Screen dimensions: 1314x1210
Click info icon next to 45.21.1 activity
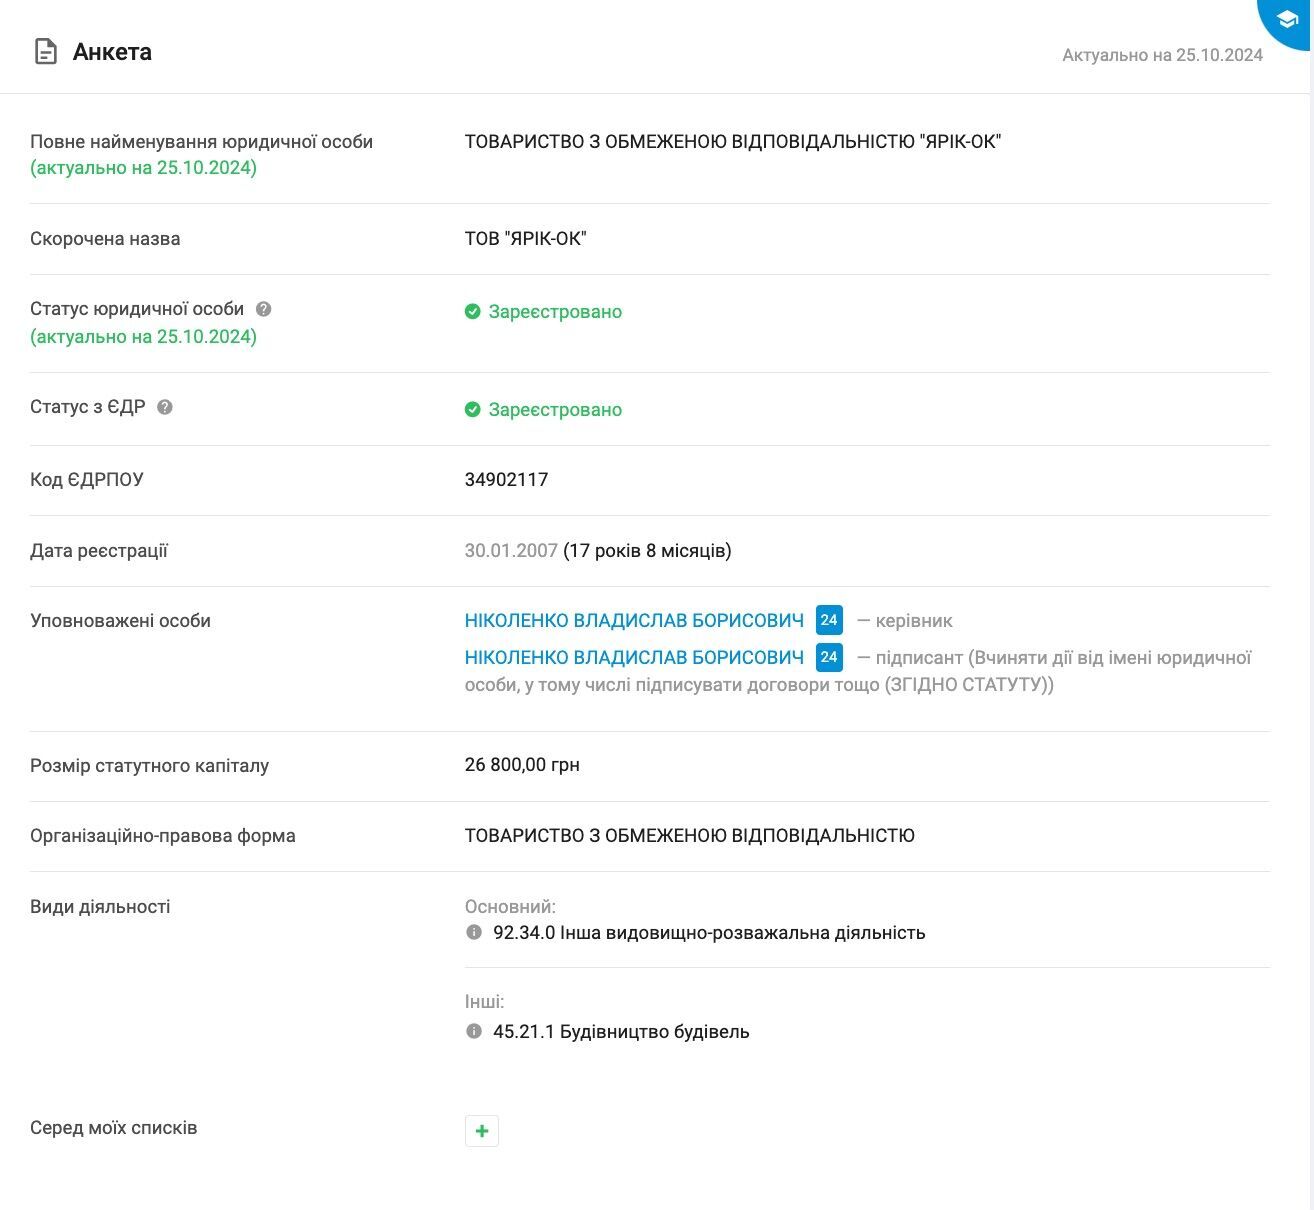[x=474, y=1031]
